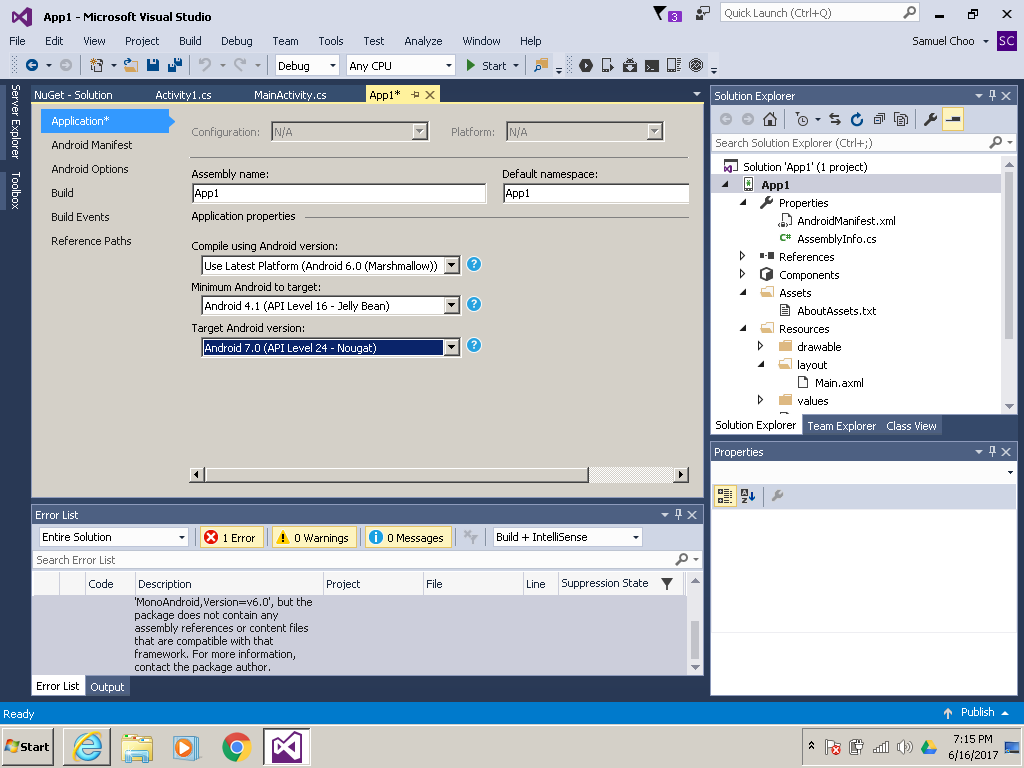1024x768 pixels.
Task: Expand the References node in Solution Explorer
Action: click(x=743, y=256)
